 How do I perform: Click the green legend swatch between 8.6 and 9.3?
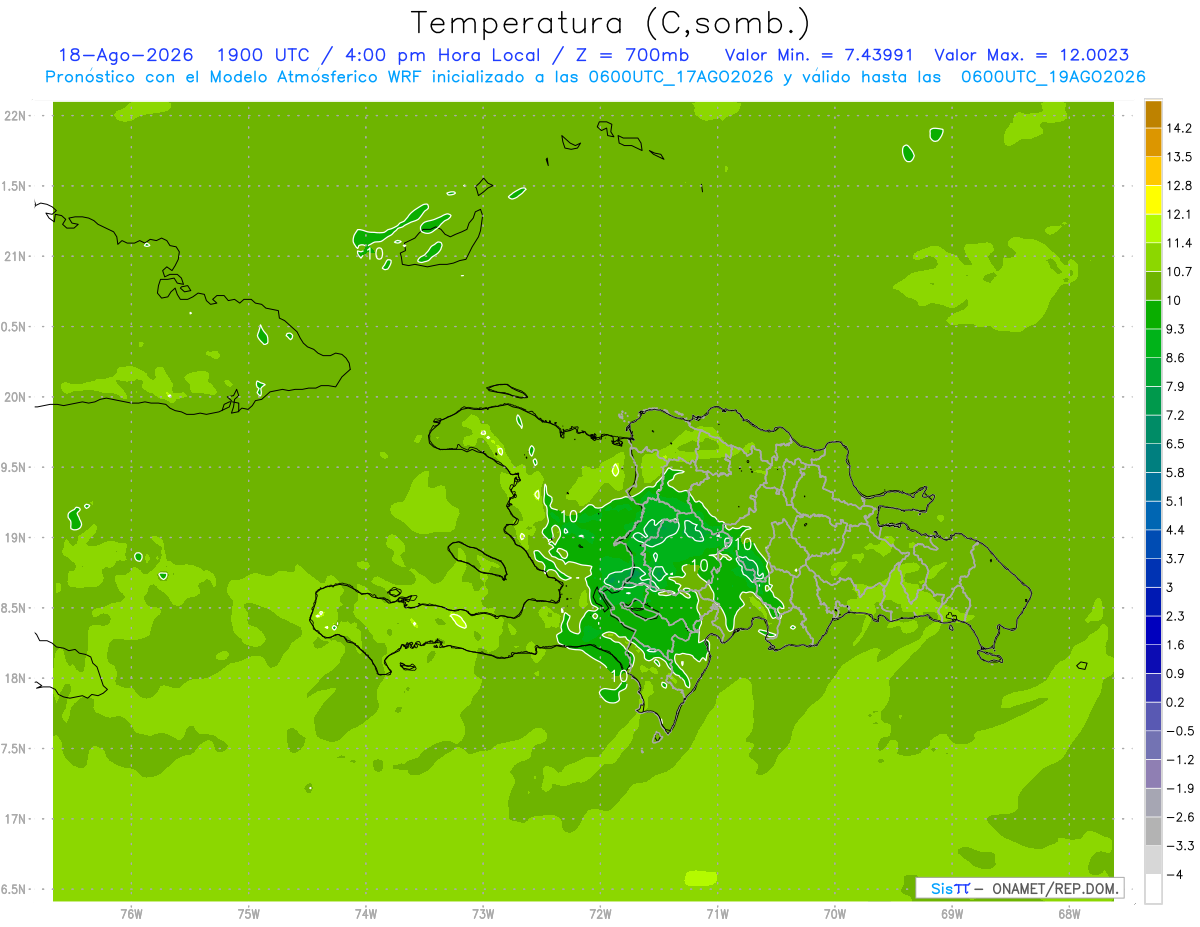coord(1153,344)
